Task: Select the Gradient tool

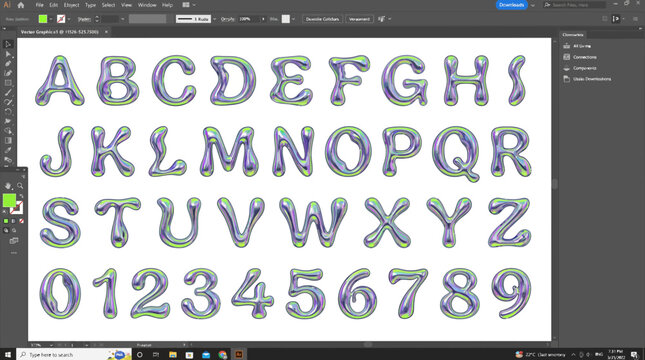Action: (x=8, y=140)
